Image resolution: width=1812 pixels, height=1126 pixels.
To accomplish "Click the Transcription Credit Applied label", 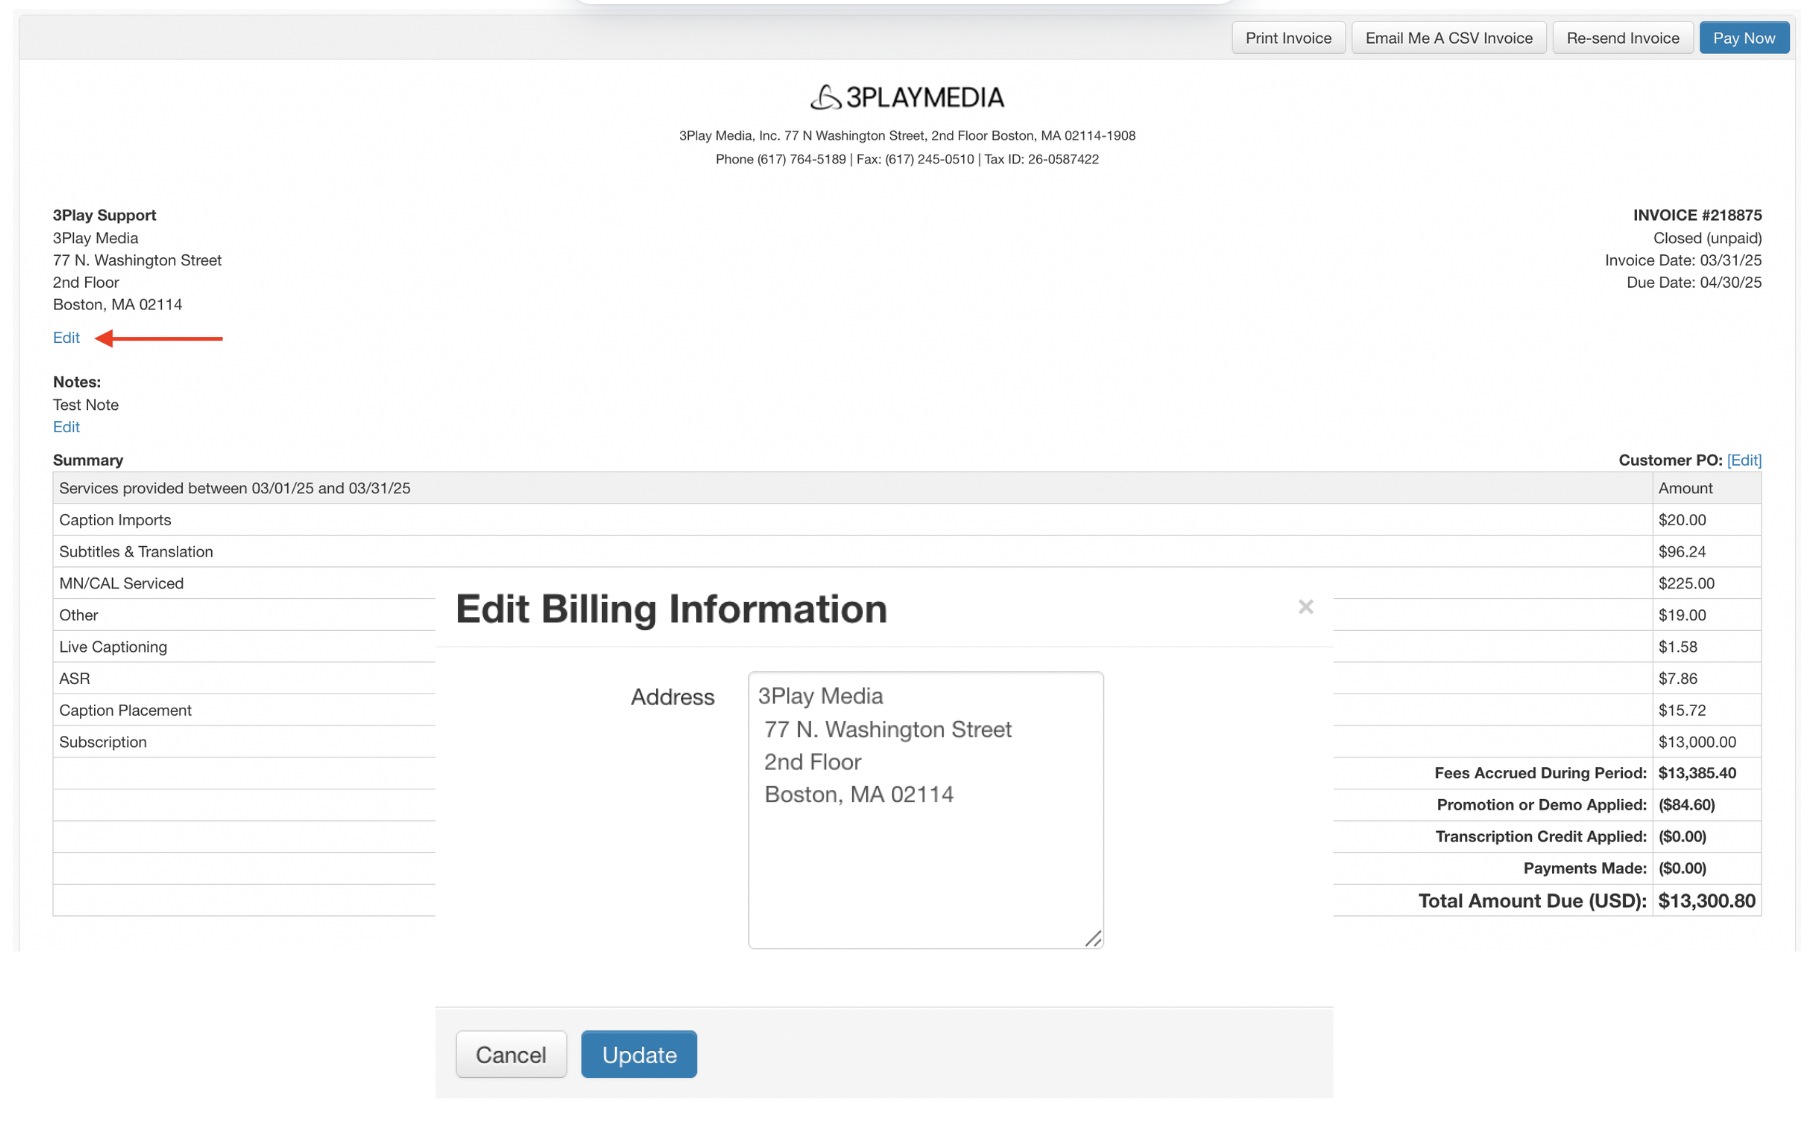I will pos(1541,837).
